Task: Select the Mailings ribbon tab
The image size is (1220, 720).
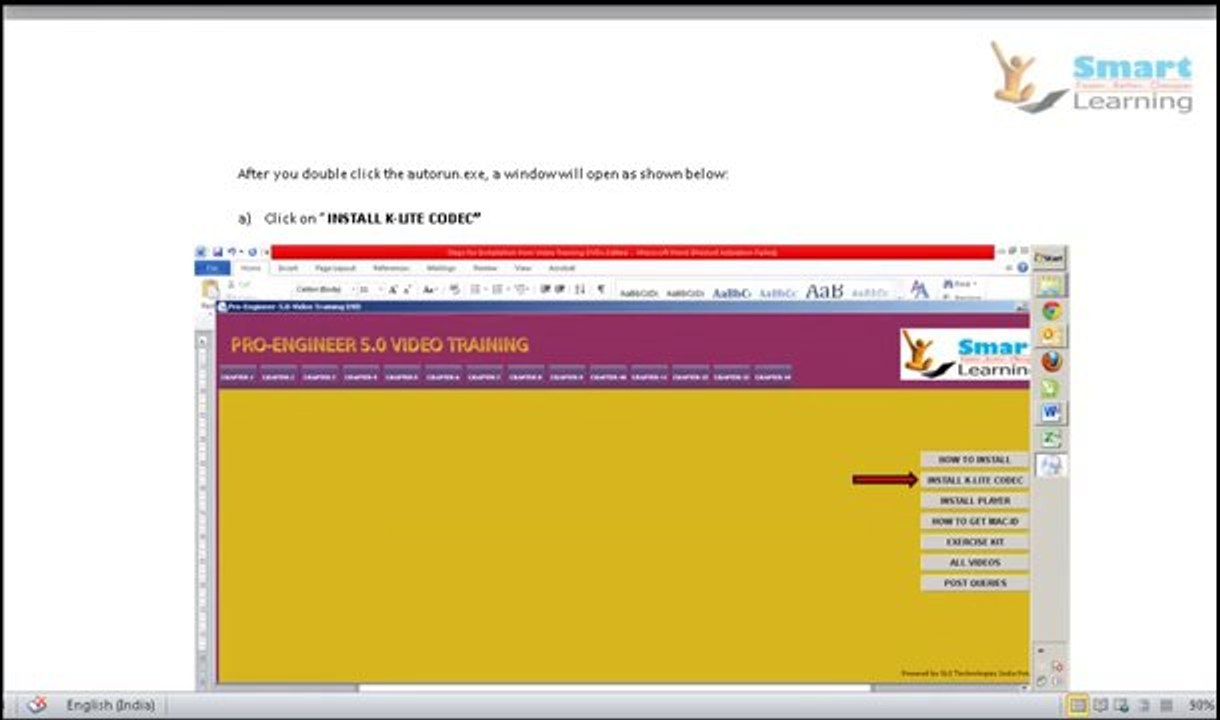Action: 441,268
